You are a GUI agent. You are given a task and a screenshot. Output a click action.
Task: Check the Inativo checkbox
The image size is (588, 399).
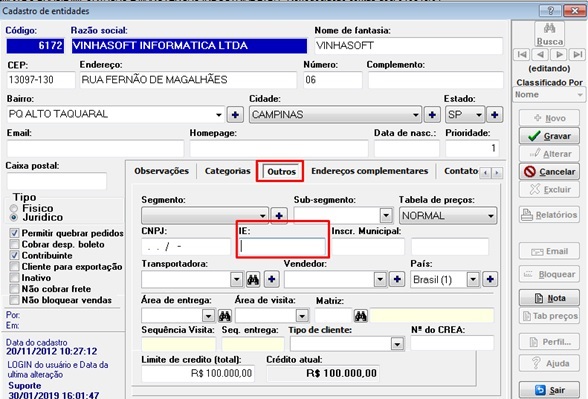click(14, 278)
